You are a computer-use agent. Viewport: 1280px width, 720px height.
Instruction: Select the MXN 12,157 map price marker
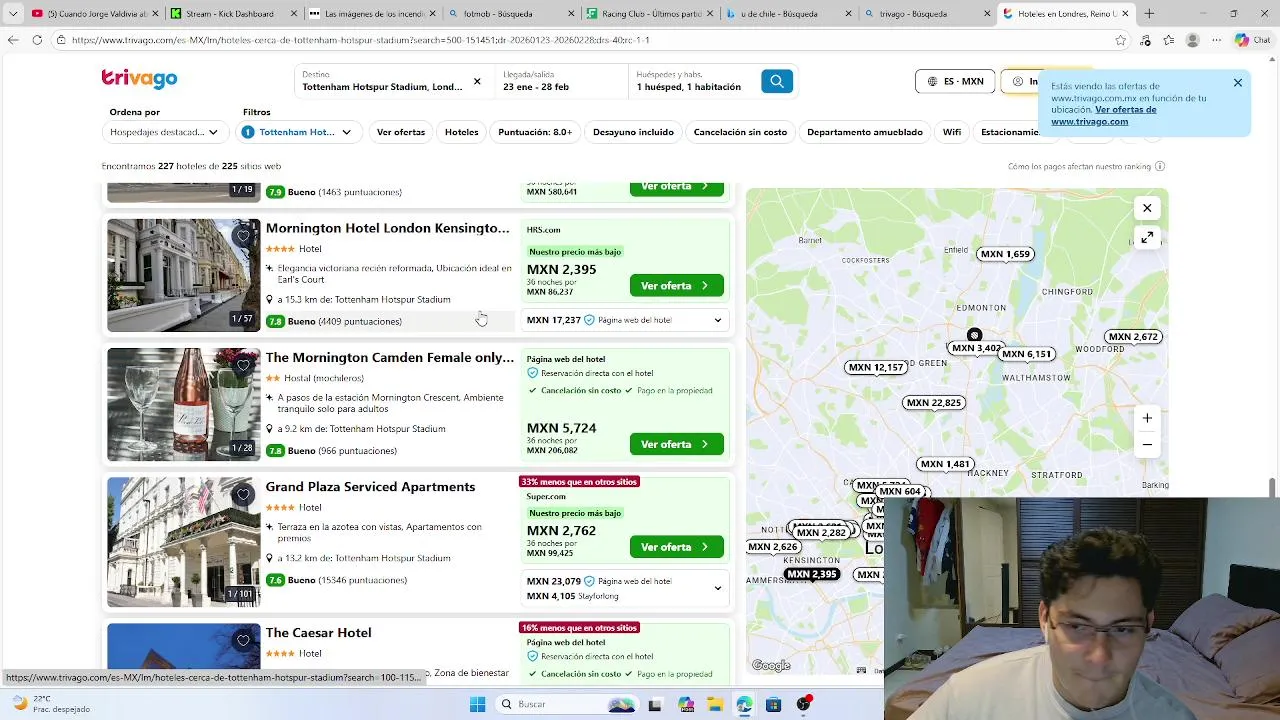click(x=876, y=367)
